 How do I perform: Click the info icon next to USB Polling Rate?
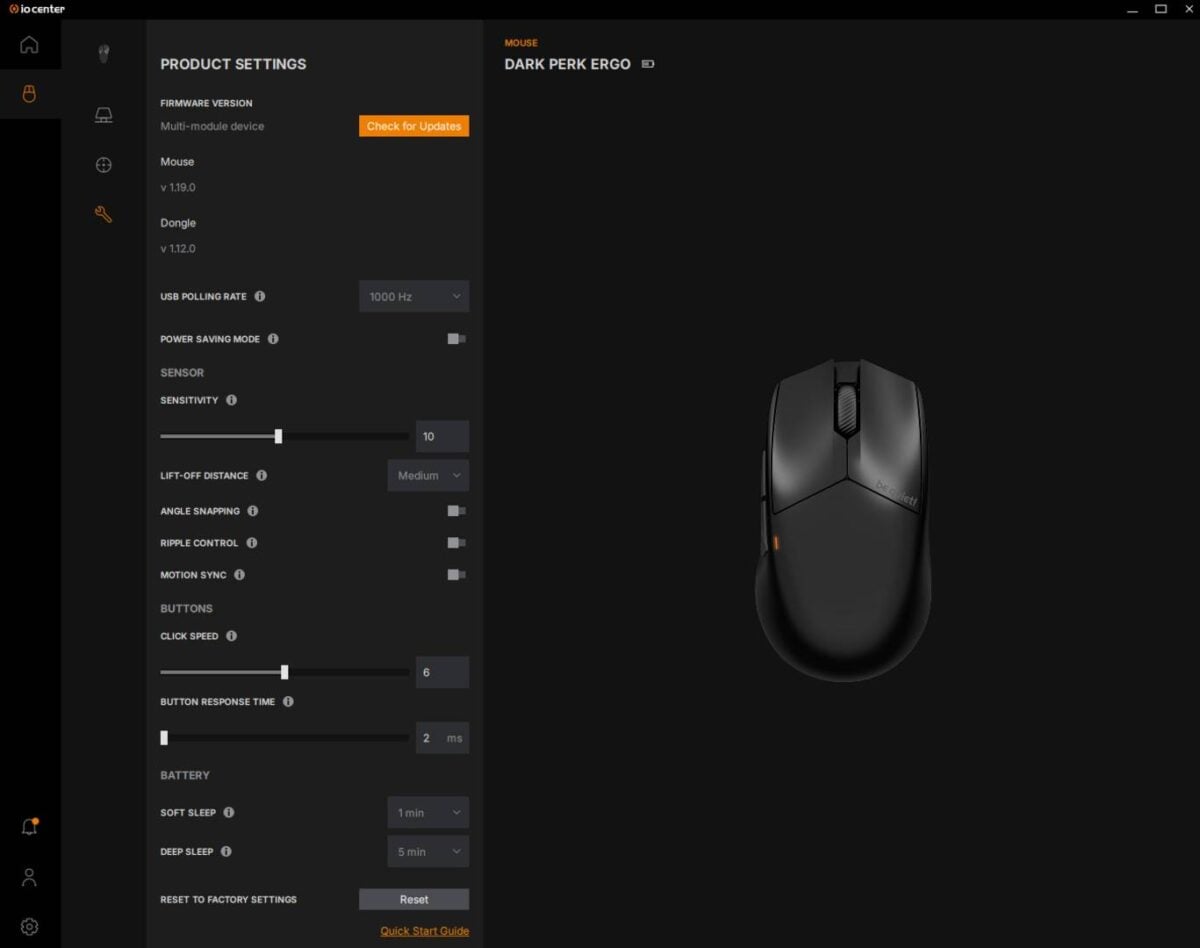[x=260, y=297]
